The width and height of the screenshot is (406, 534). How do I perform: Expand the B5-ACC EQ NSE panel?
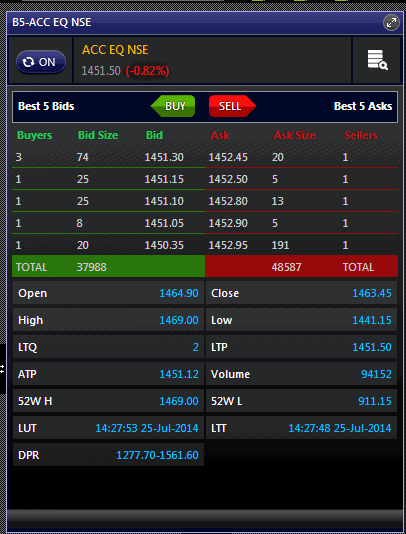(391, 23)
